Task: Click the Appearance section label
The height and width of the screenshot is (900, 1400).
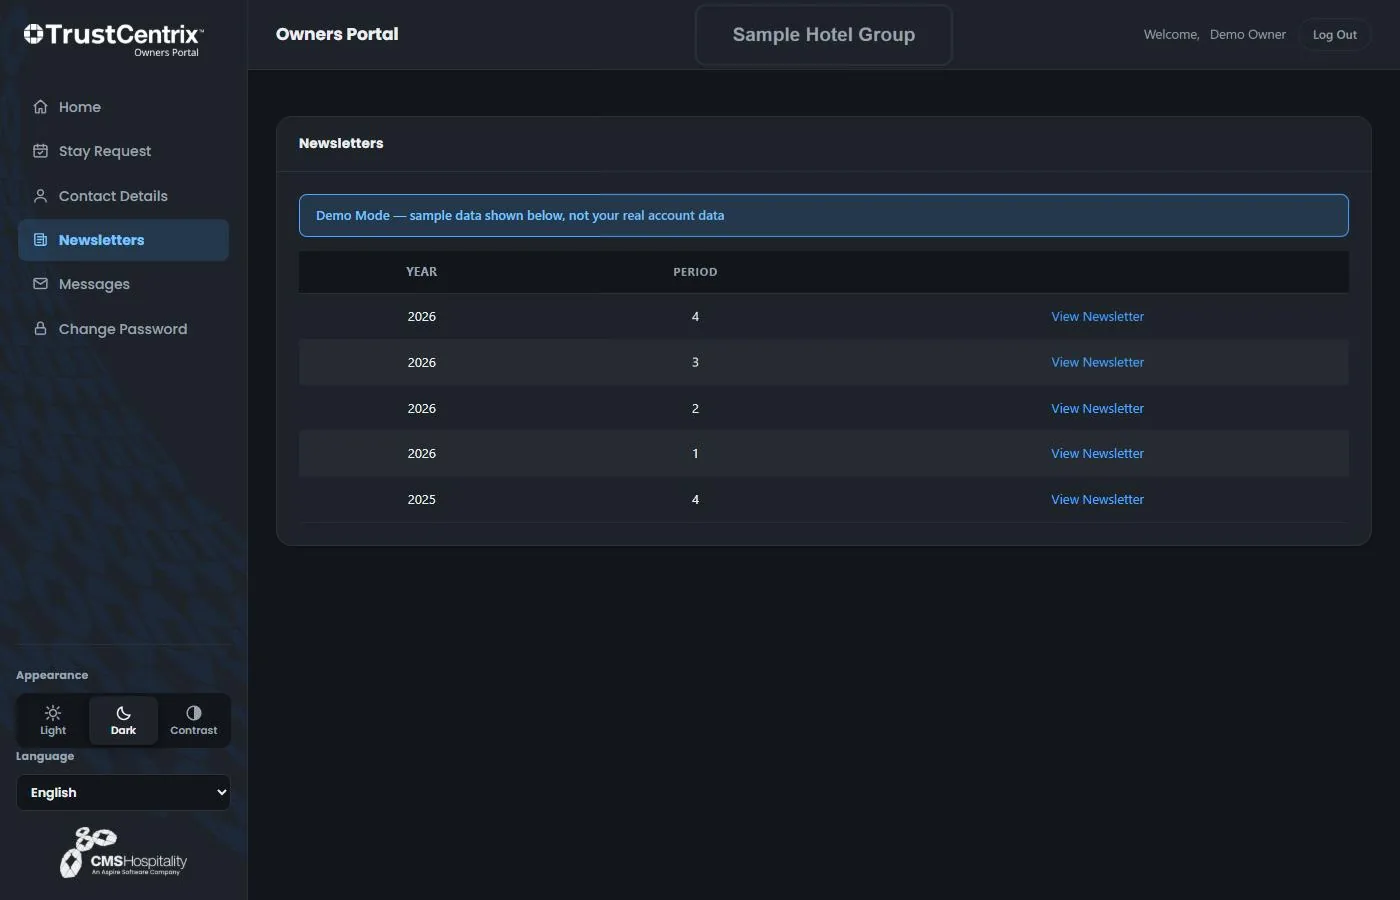Action: (x=52, y=675)
